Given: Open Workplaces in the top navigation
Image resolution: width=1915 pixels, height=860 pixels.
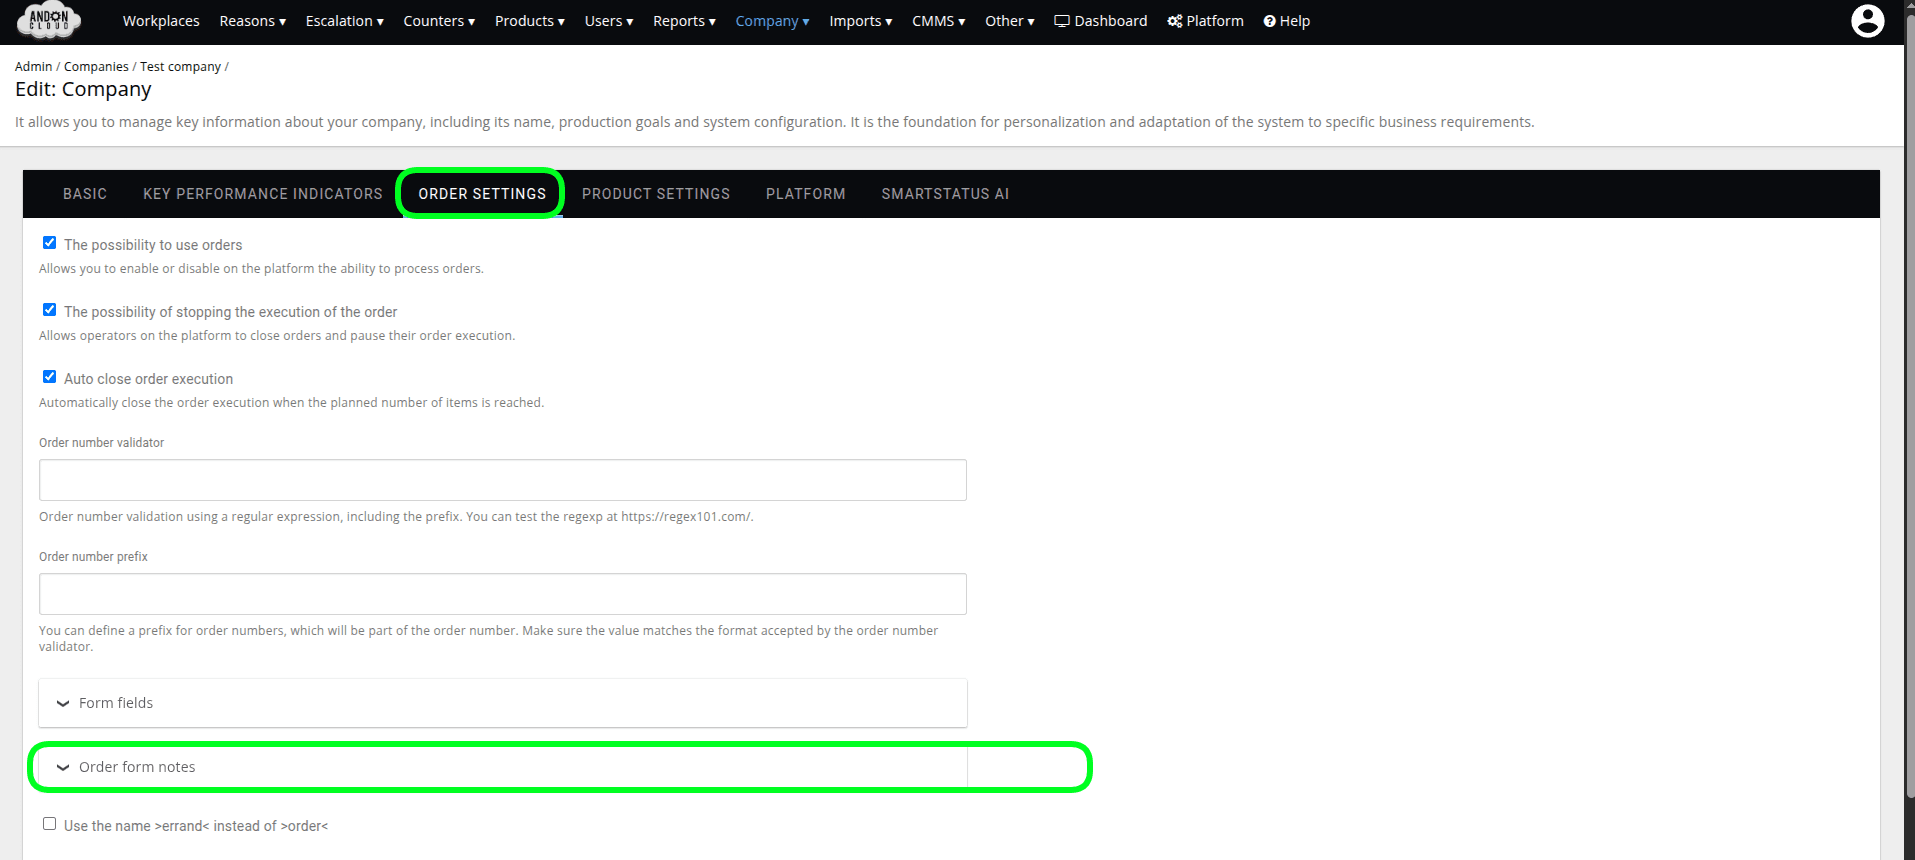Looking at the screenshot, I should 161,21.
